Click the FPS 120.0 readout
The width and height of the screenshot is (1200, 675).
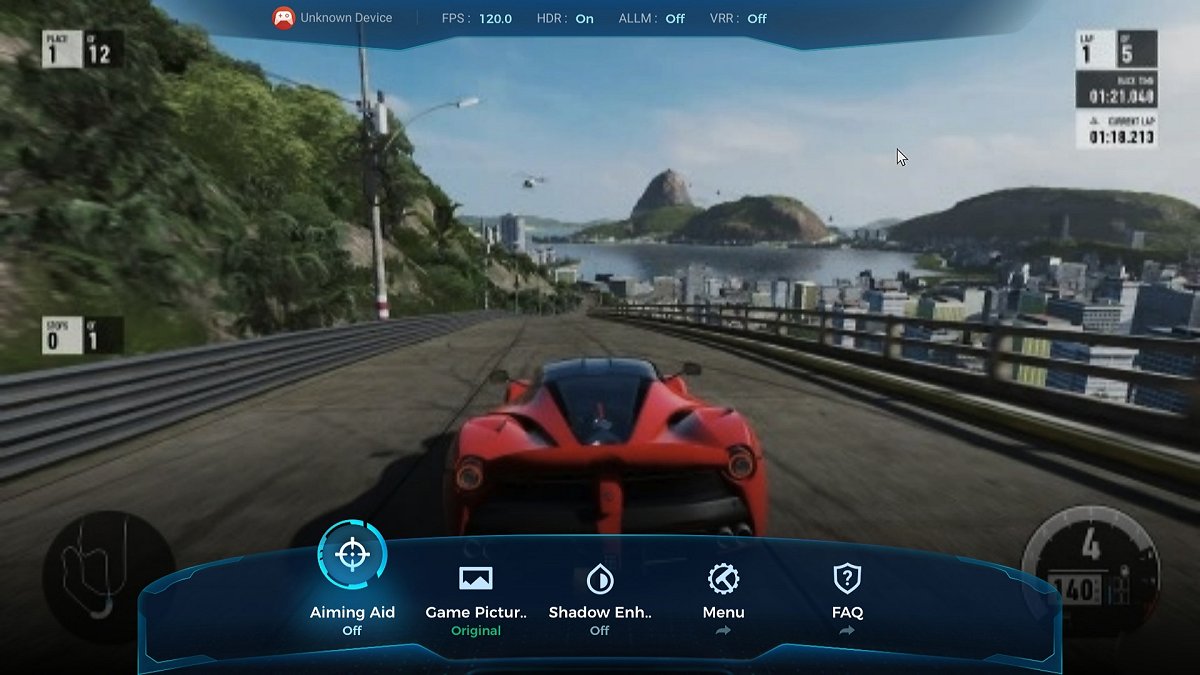[477, 18]
